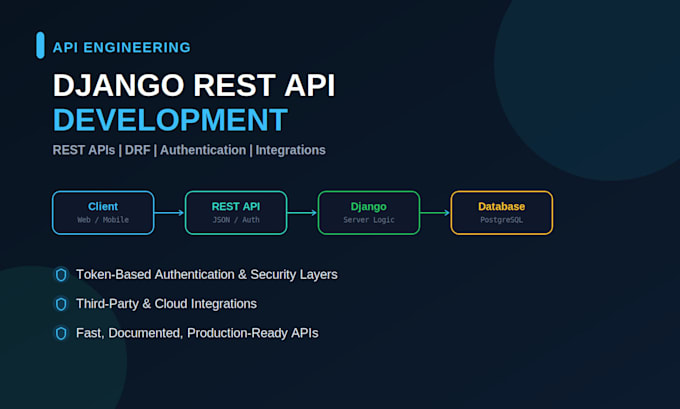Click the Token-Based Authentication & Security Layers text
Viewport: 680px width, 409px height.
(206, 275)
